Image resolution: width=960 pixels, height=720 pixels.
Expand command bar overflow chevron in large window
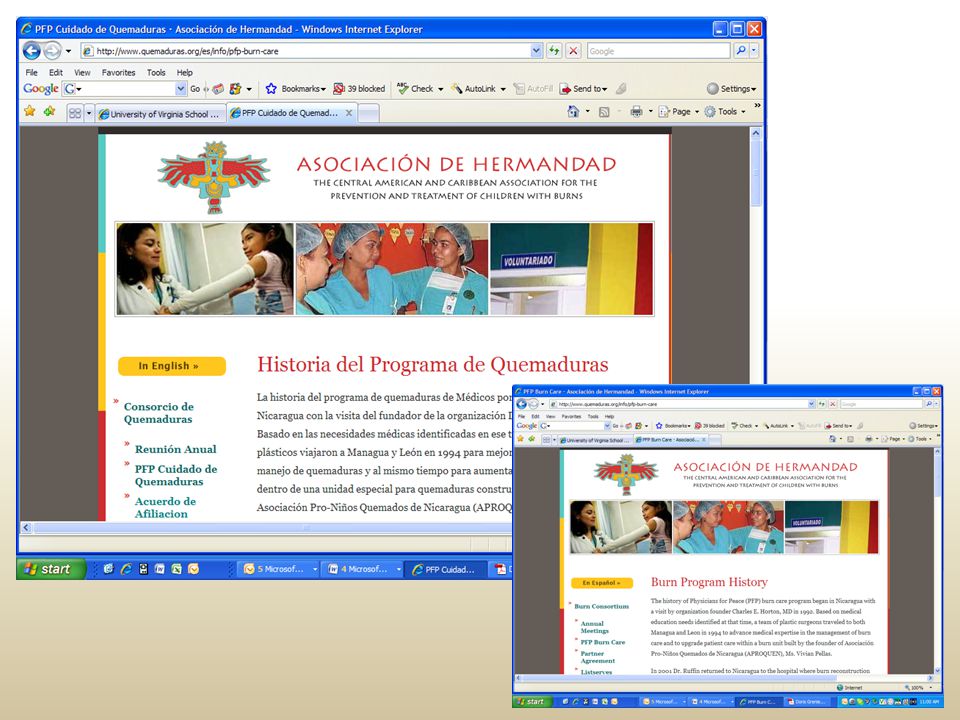[x=757, y=106]
